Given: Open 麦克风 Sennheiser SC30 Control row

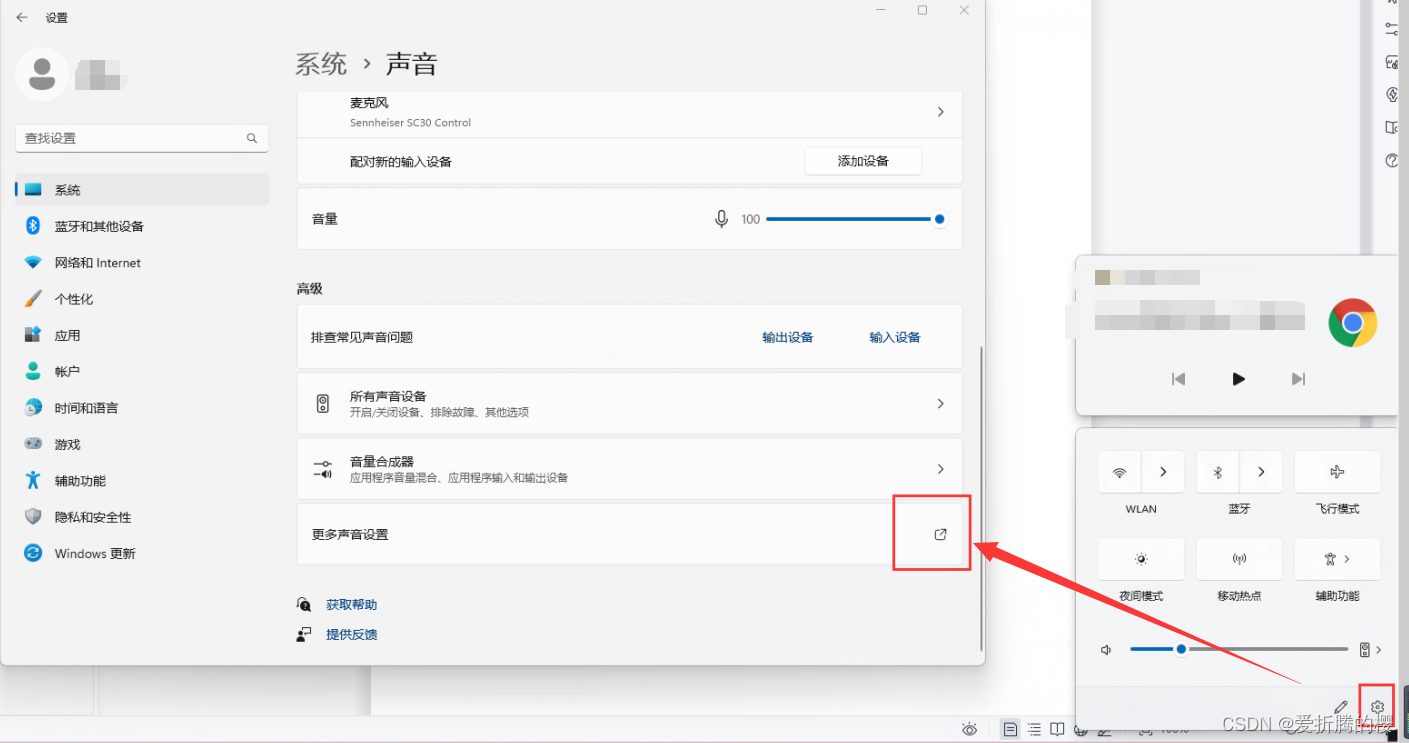Looking at the screenshot, I should click(x=629, y=112).
